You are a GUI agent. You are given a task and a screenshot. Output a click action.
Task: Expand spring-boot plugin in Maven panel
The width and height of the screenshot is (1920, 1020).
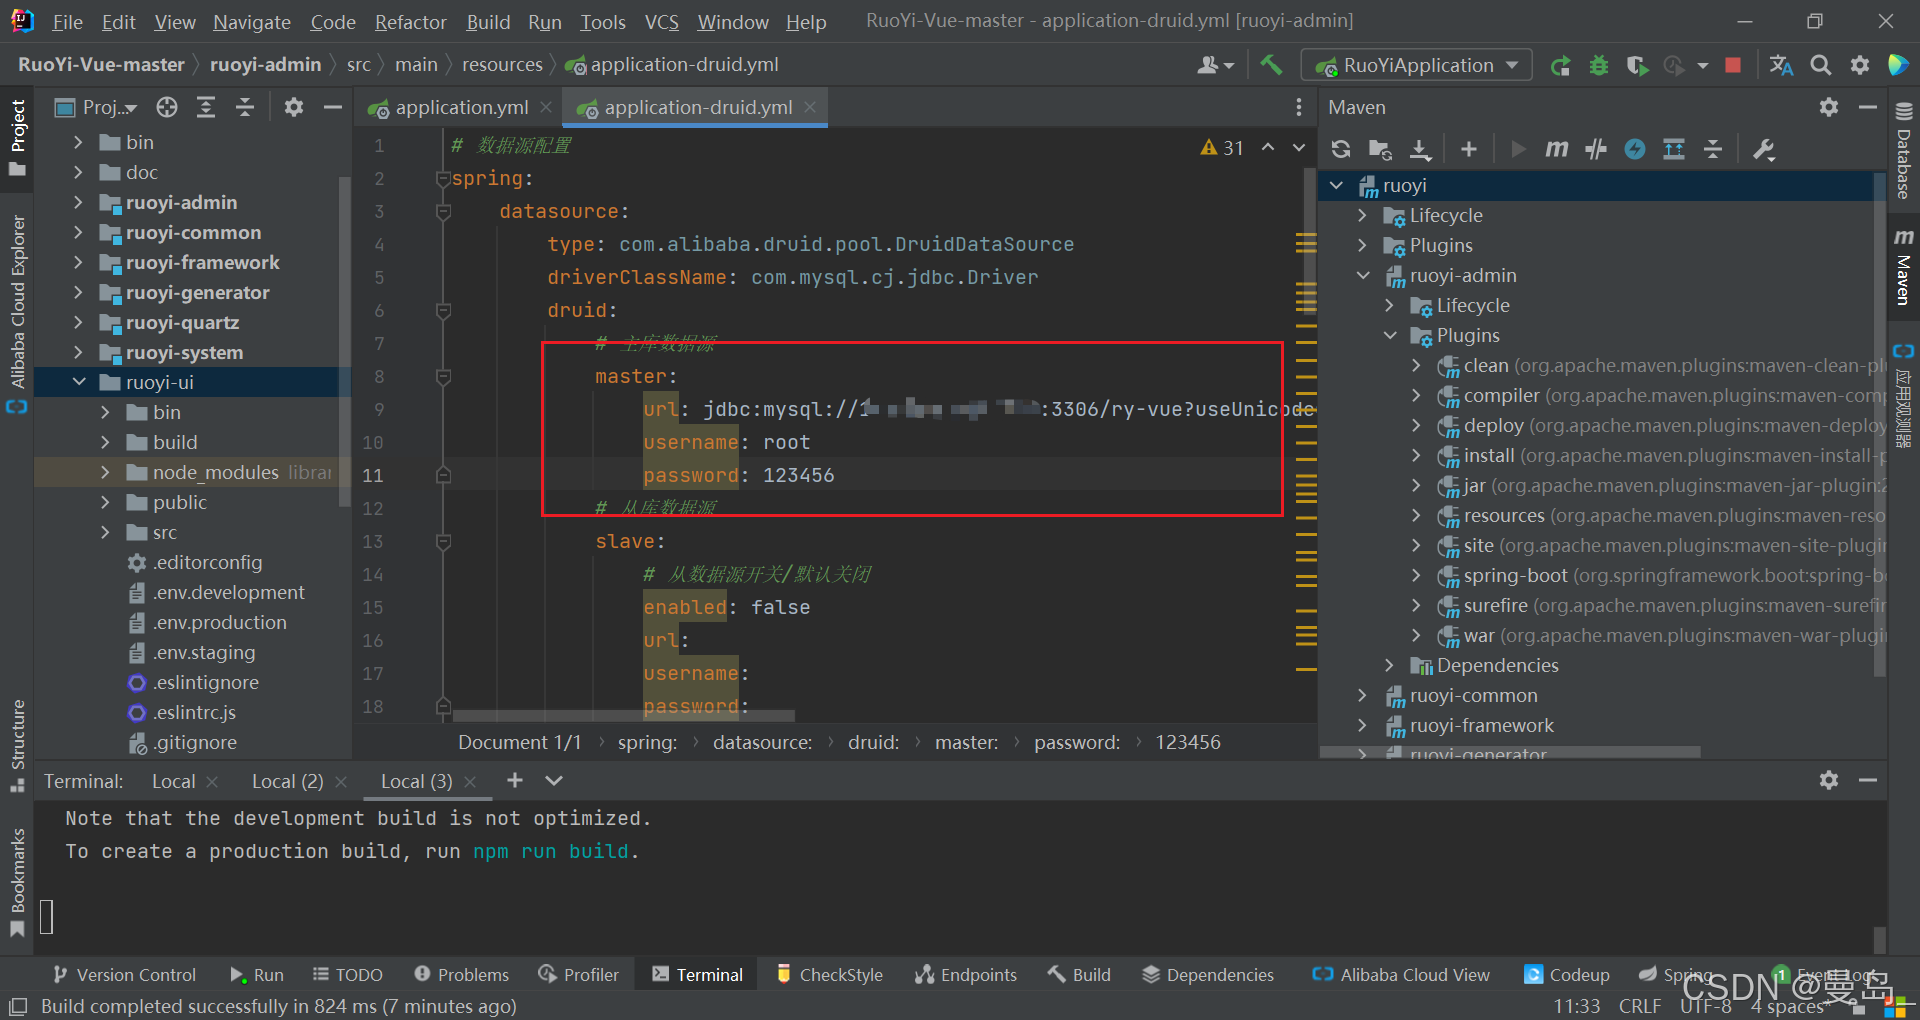pos(1416,575)
